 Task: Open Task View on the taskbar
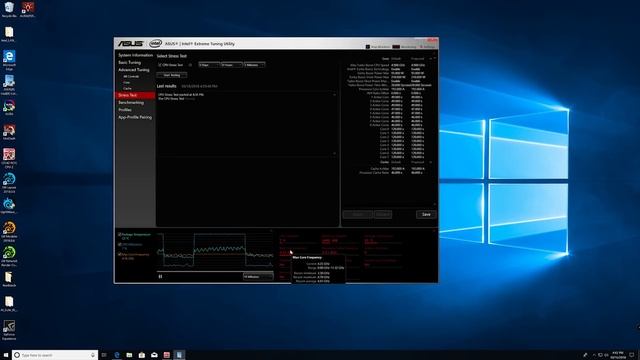point(104,355)
